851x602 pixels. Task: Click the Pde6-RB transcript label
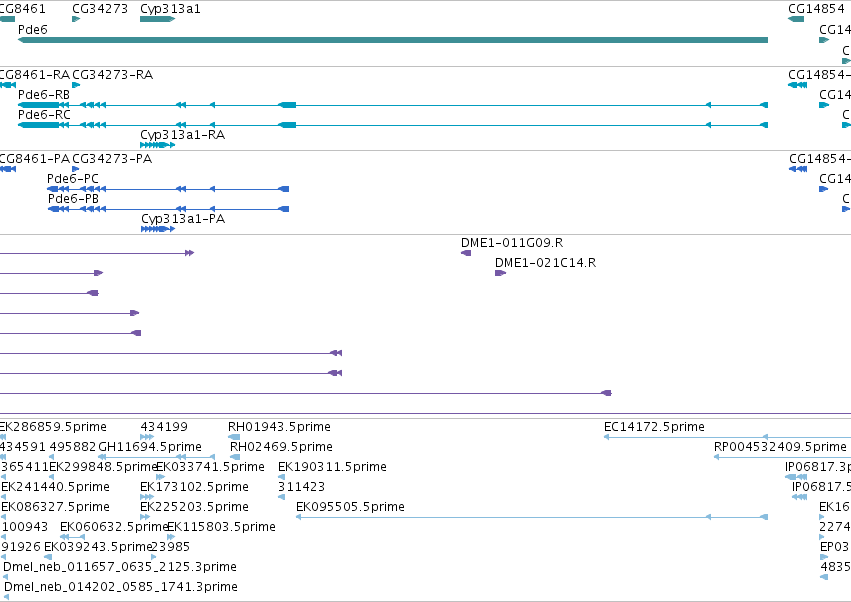[44, 95]
